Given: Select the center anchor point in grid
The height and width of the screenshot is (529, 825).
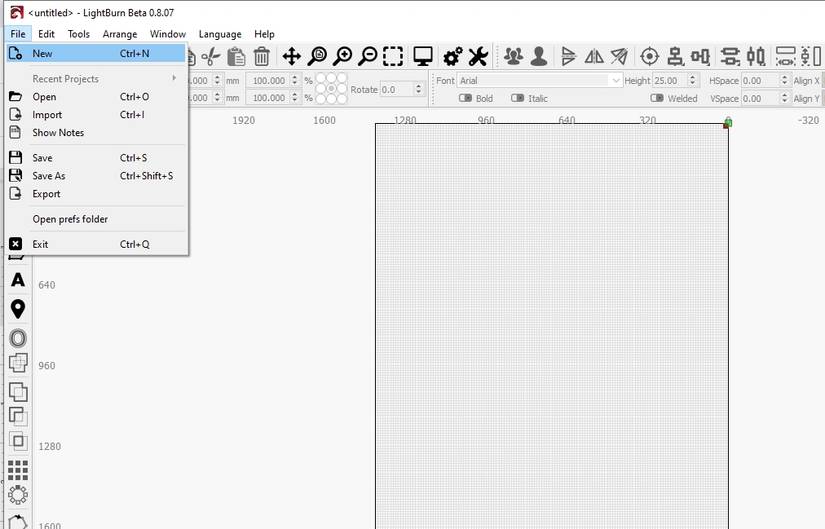Looking at the screenshot, I should tap(331, 88).
